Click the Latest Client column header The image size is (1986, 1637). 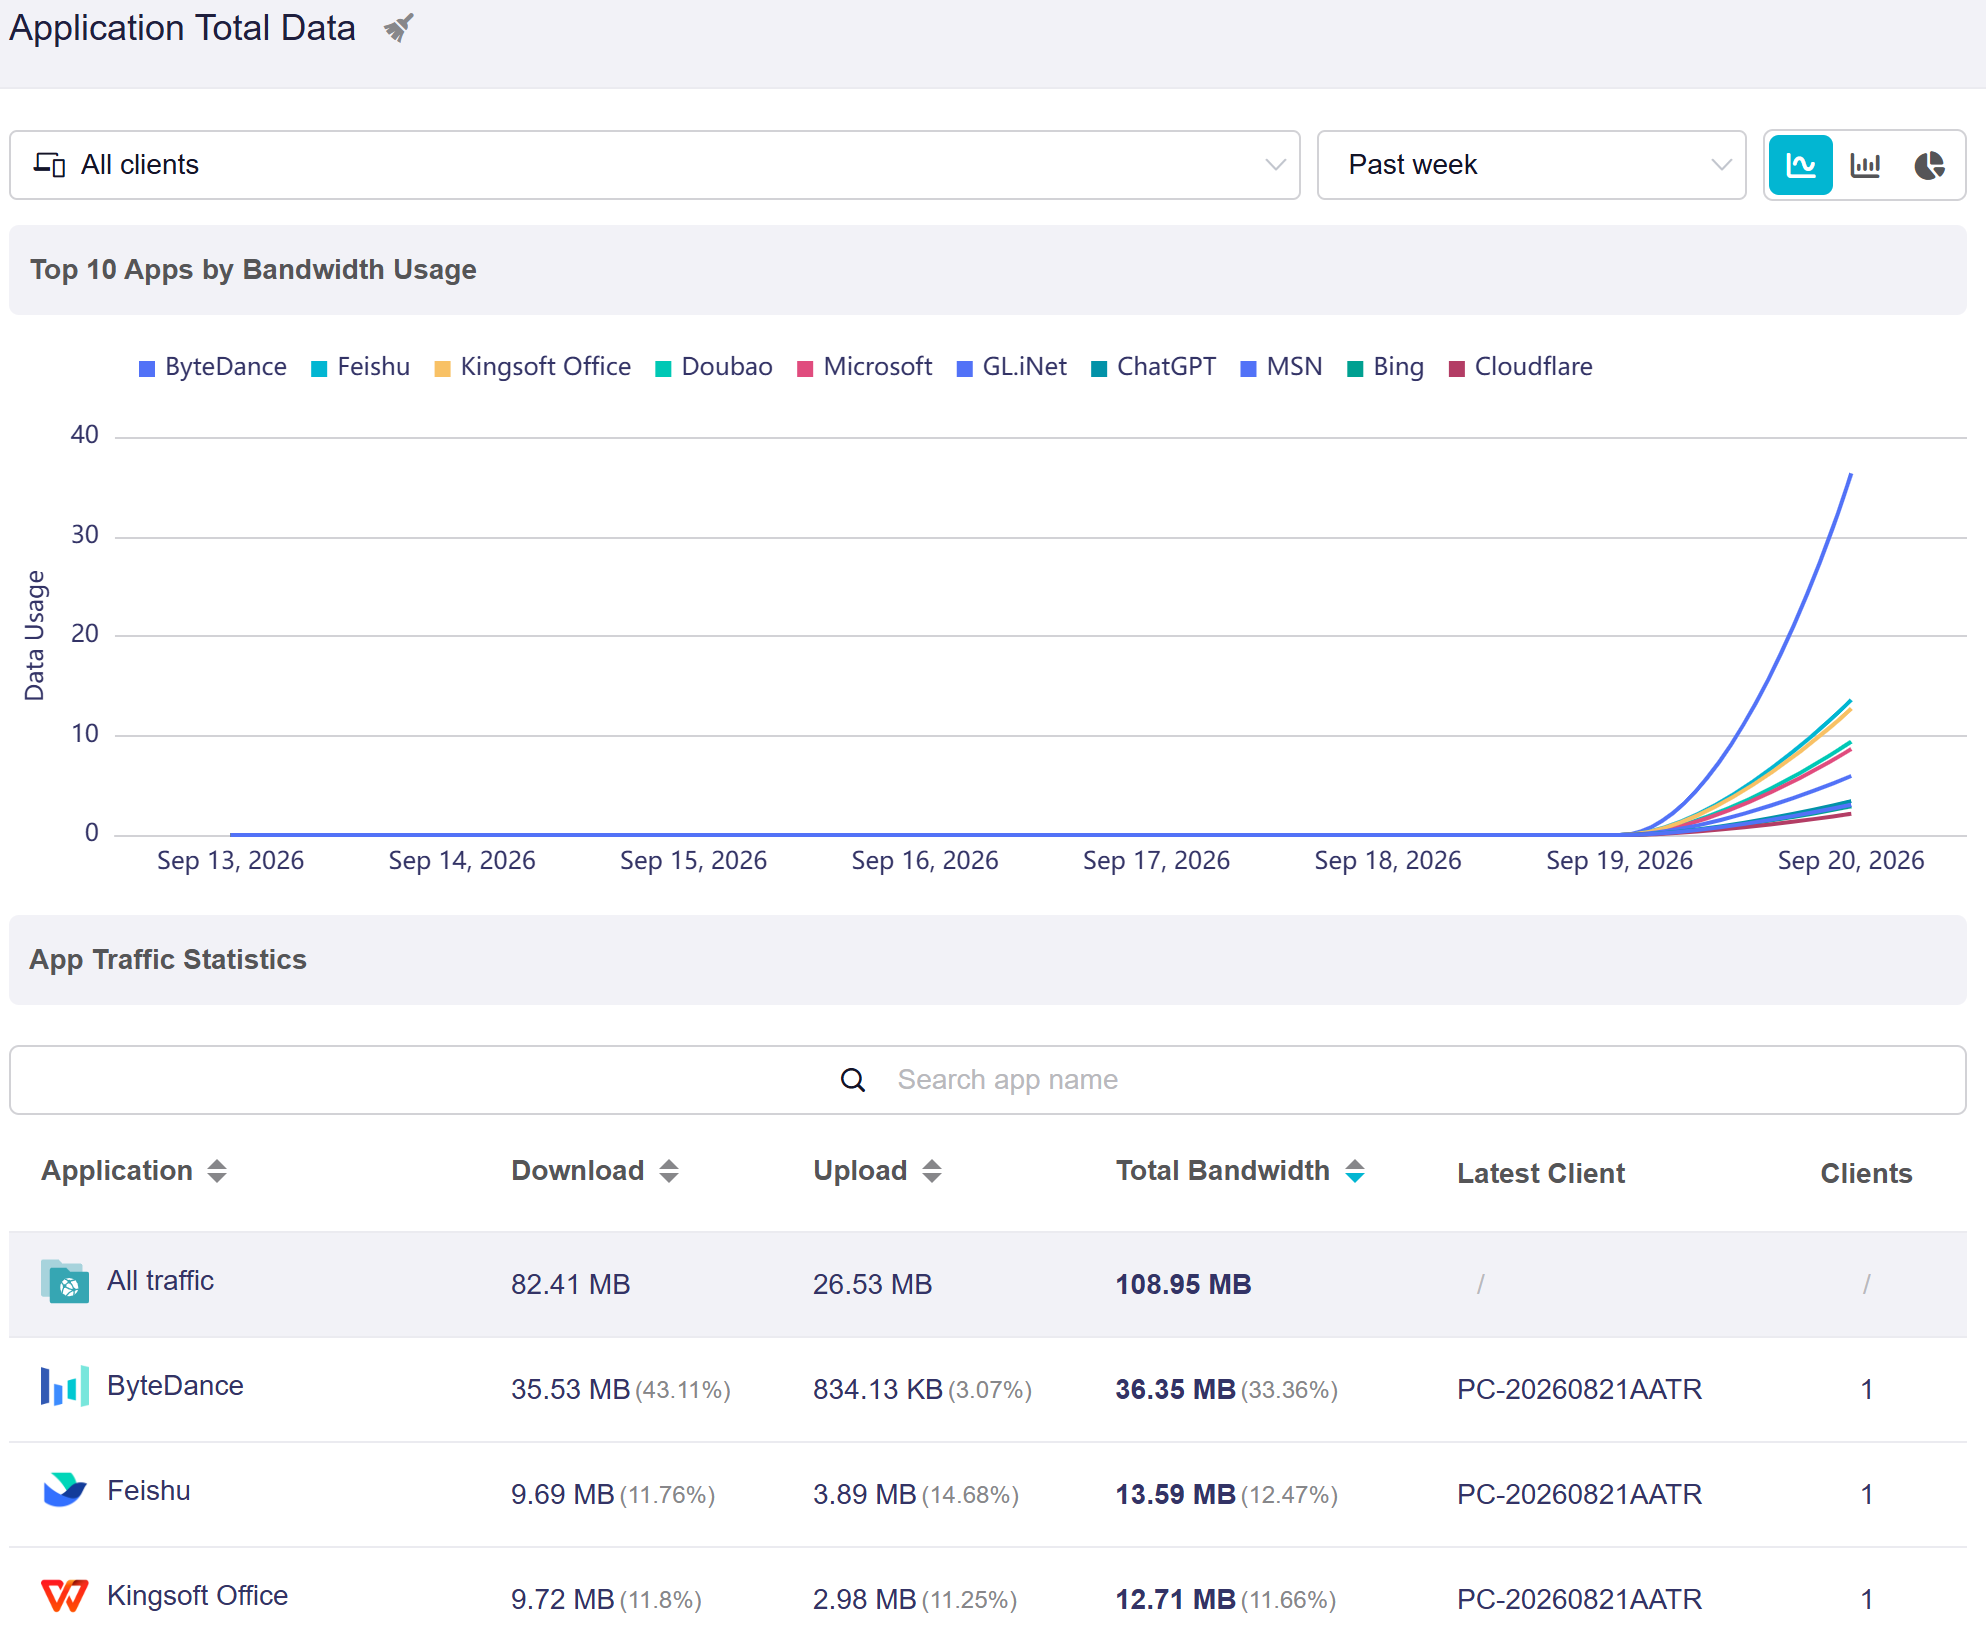point(1541,1174)
